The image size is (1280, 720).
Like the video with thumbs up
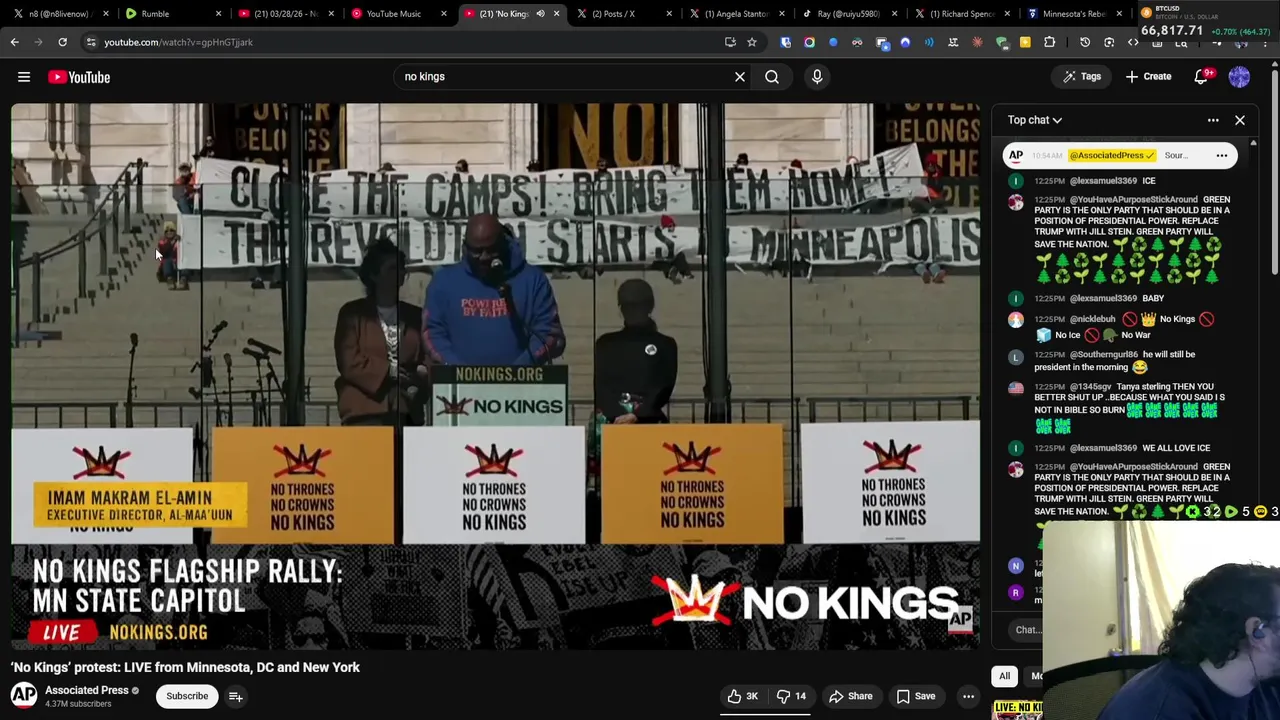click(x=743, y=696)
